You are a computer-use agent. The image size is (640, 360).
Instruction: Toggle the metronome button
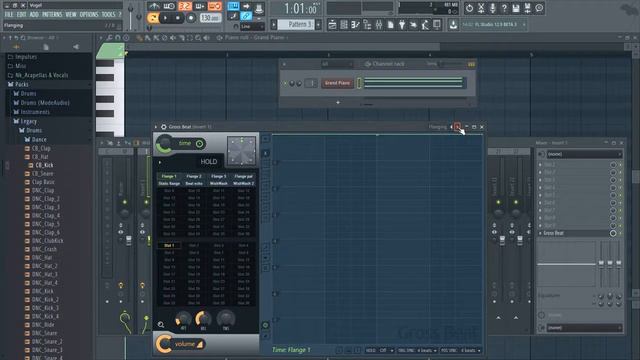point(154,6)
